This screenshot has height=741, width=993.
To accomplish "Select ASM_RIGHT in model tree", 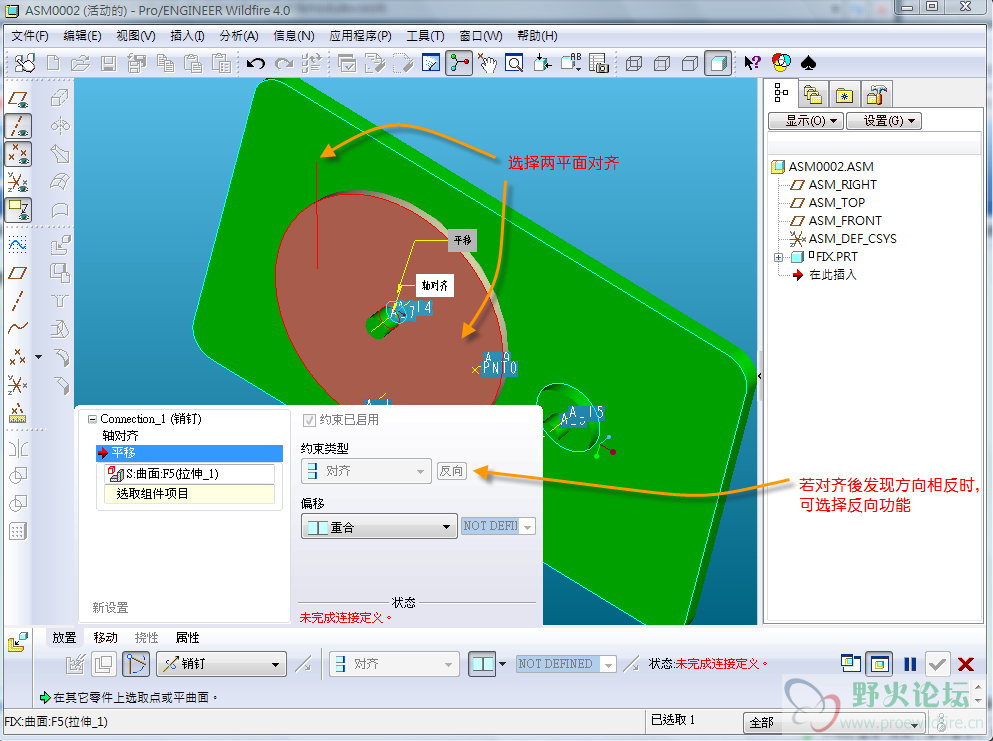I will (x=842, y=185).
